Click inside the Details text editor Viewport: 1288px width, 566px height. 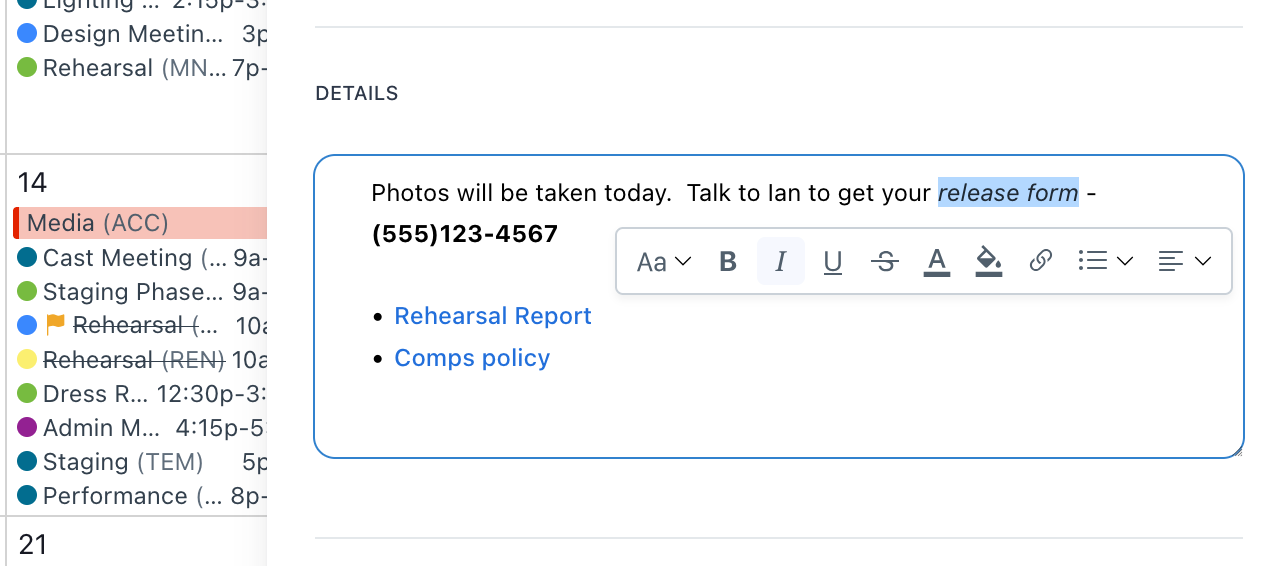780,410
